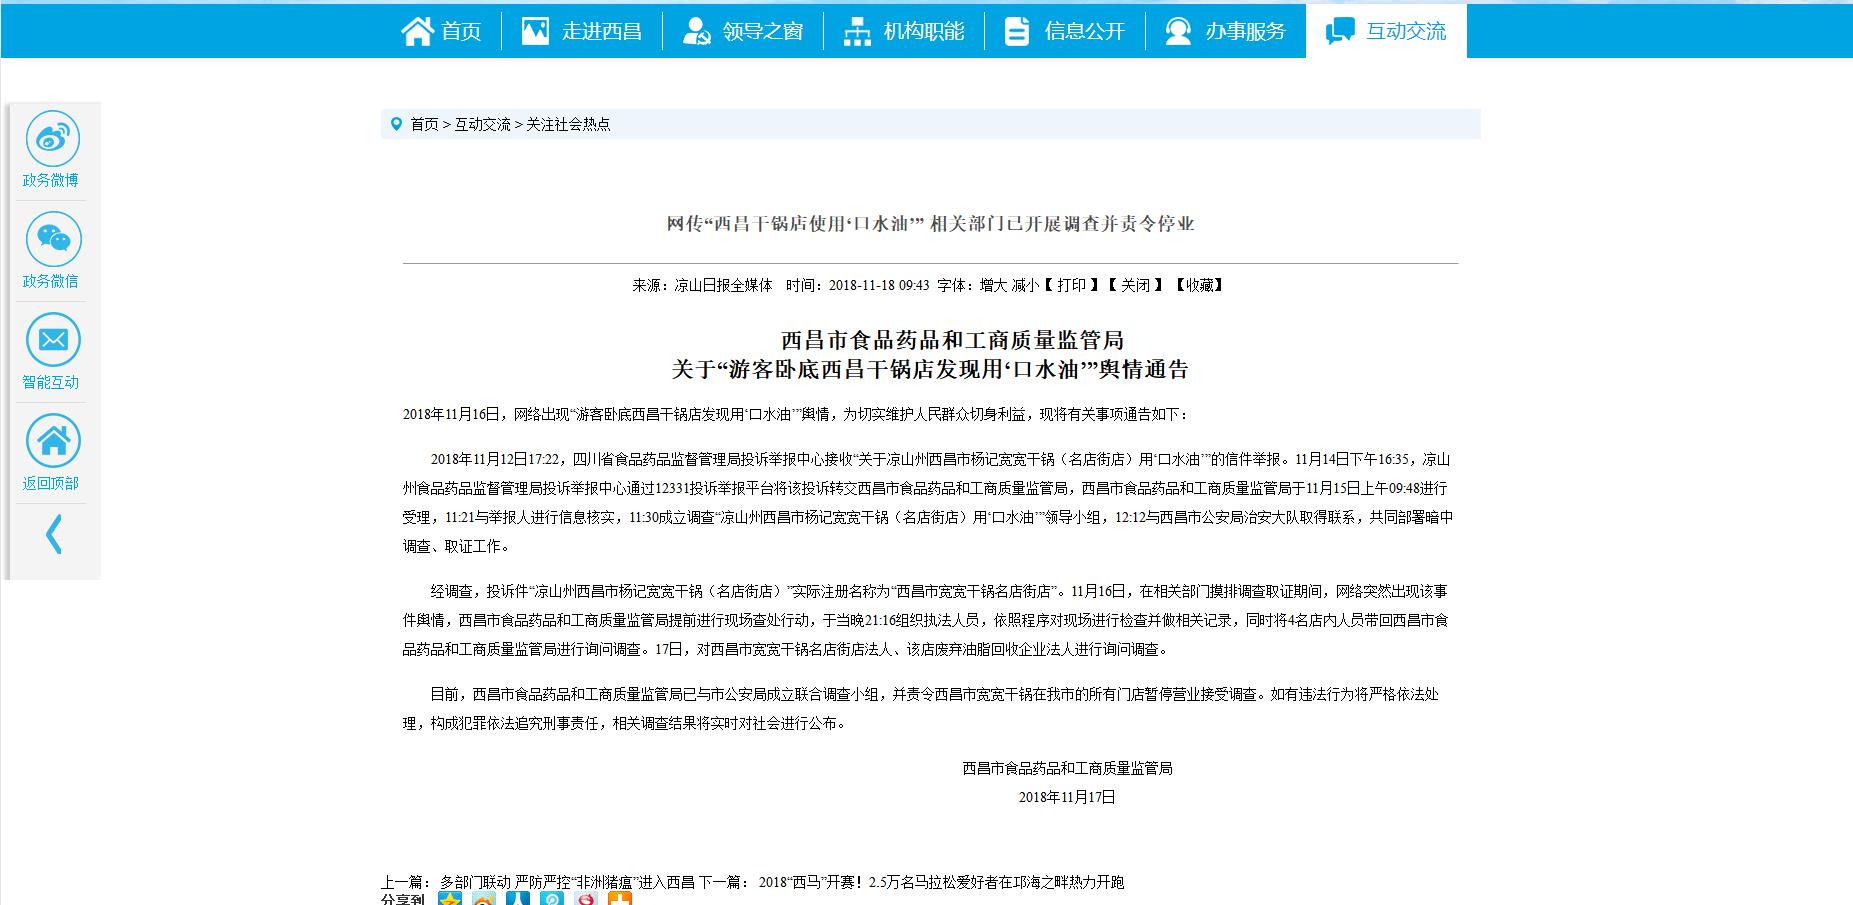1853x905 pixels.
Task: Share to QZone via yellow star icon
Action: pos(450,899)
